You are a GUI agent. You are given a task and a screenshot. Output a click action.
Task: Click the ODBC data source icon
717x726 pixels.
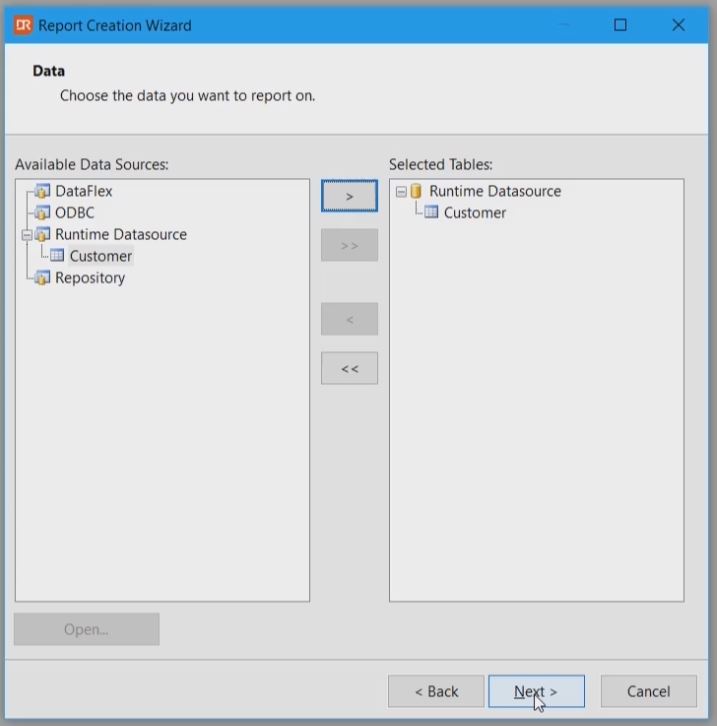click(x=42, y=213)
